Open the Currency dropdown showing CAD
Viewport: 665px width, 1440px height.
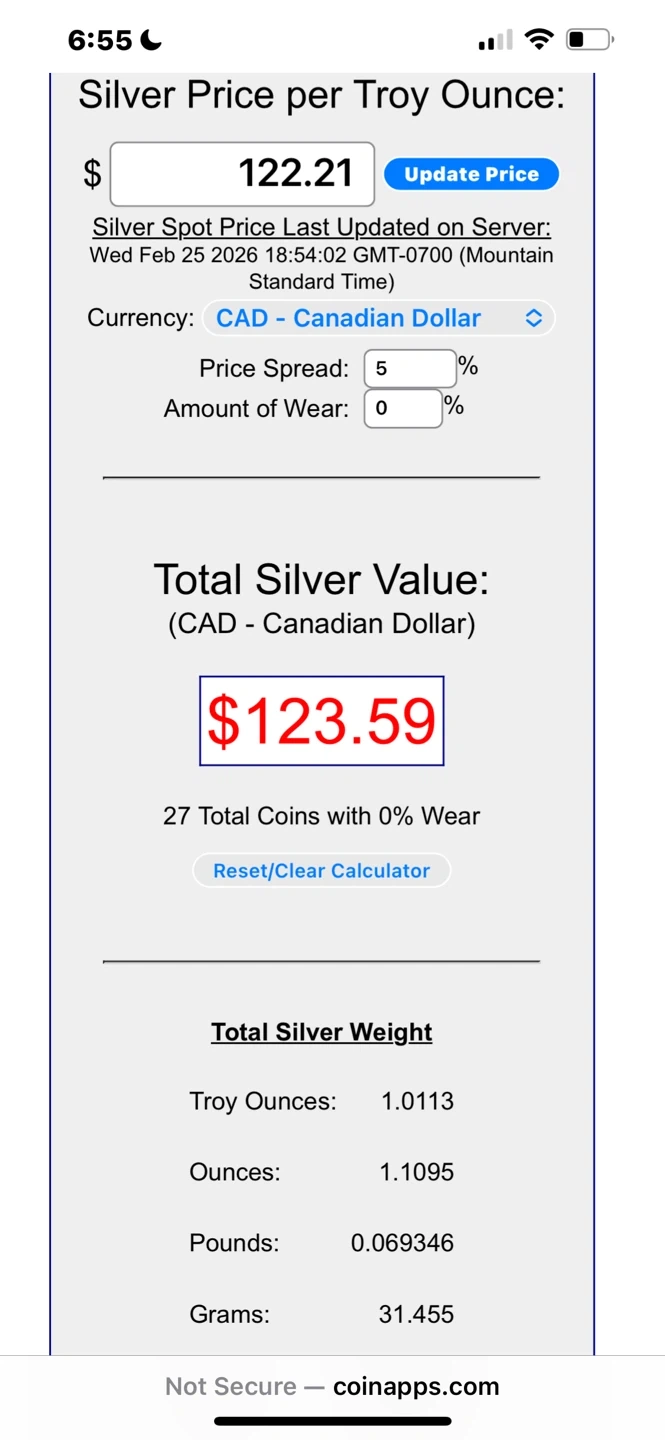pyautogui.click(x=378, y=318)
